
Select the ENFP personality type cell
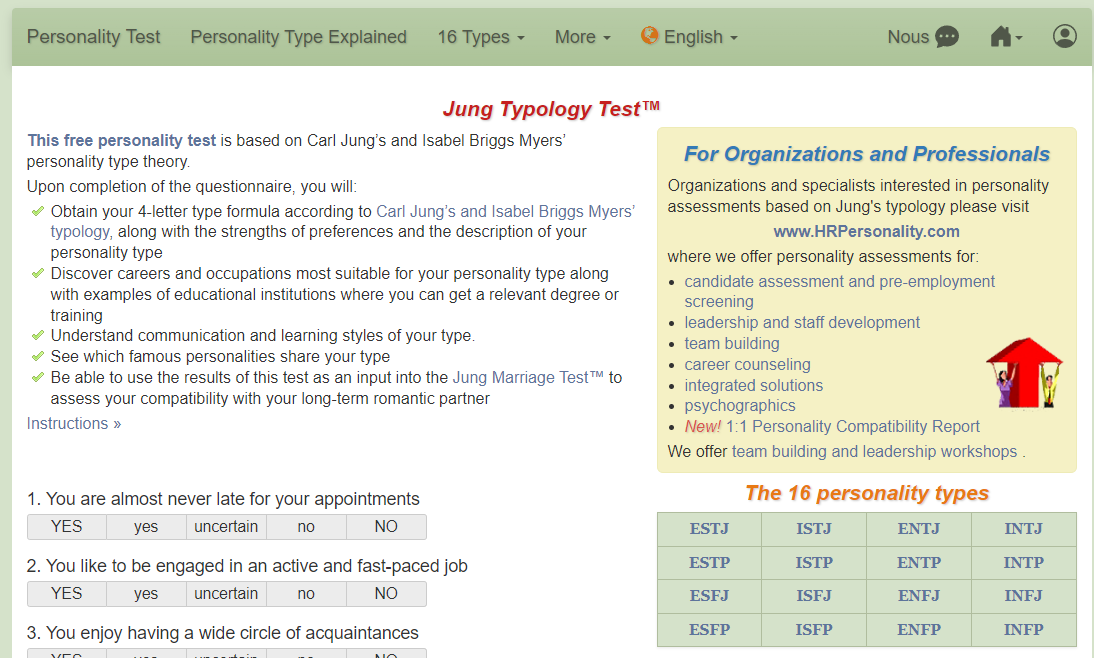[919, 629]
